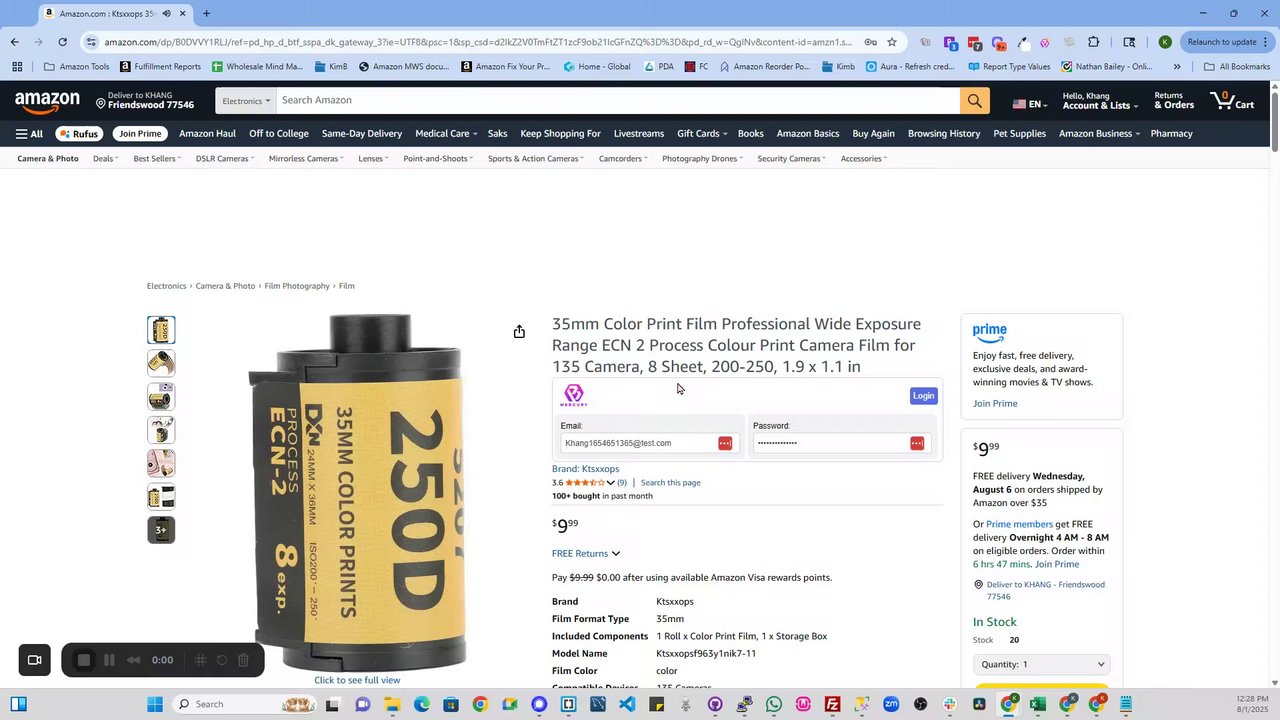The image size is (1280, 720).
Task: Open the All hamburger menu
Action: (x=29, y=134)
